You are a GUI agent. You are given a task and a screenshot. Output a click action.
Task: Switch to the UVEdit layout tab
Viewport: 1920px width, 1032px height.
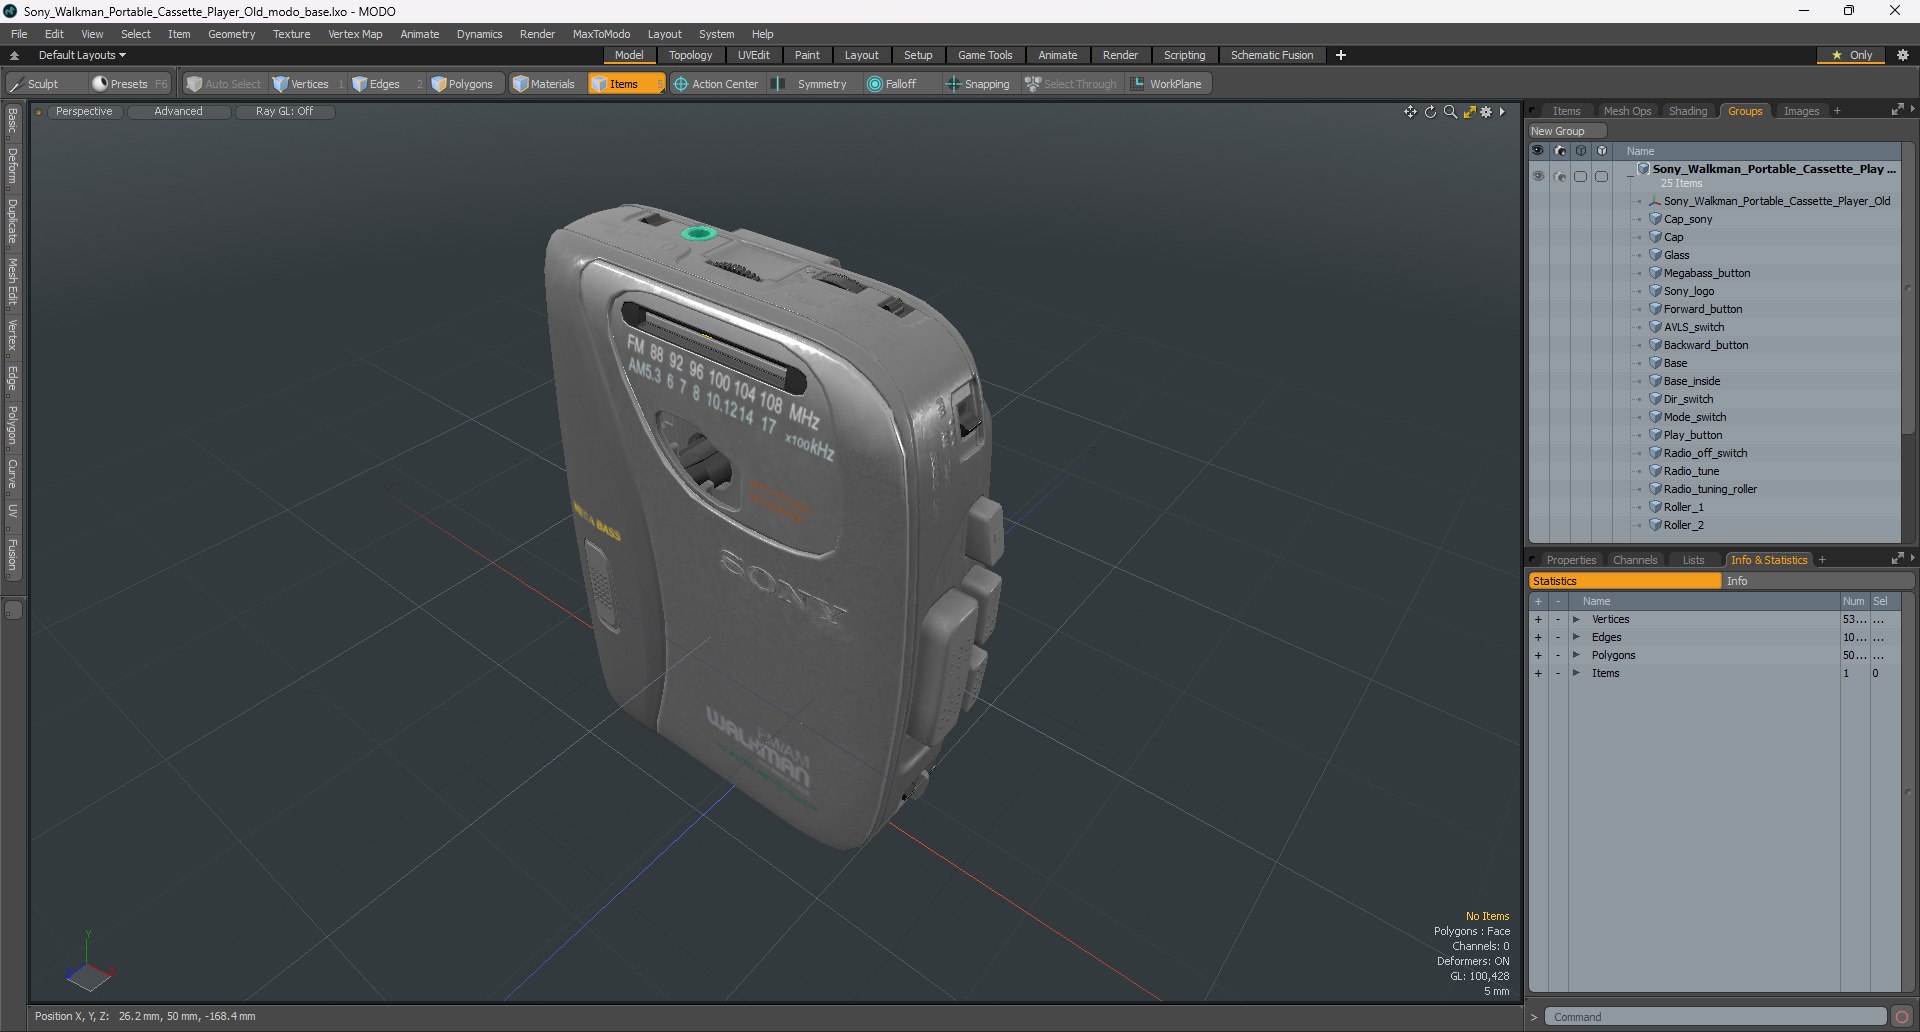[x=754, y=56]
